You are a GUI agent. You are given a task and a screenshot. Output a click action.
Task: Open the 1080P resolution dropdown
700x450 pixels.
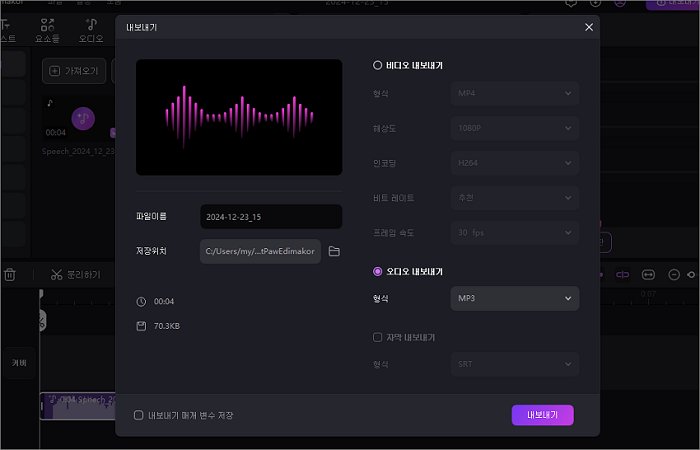tap(515, 128)
